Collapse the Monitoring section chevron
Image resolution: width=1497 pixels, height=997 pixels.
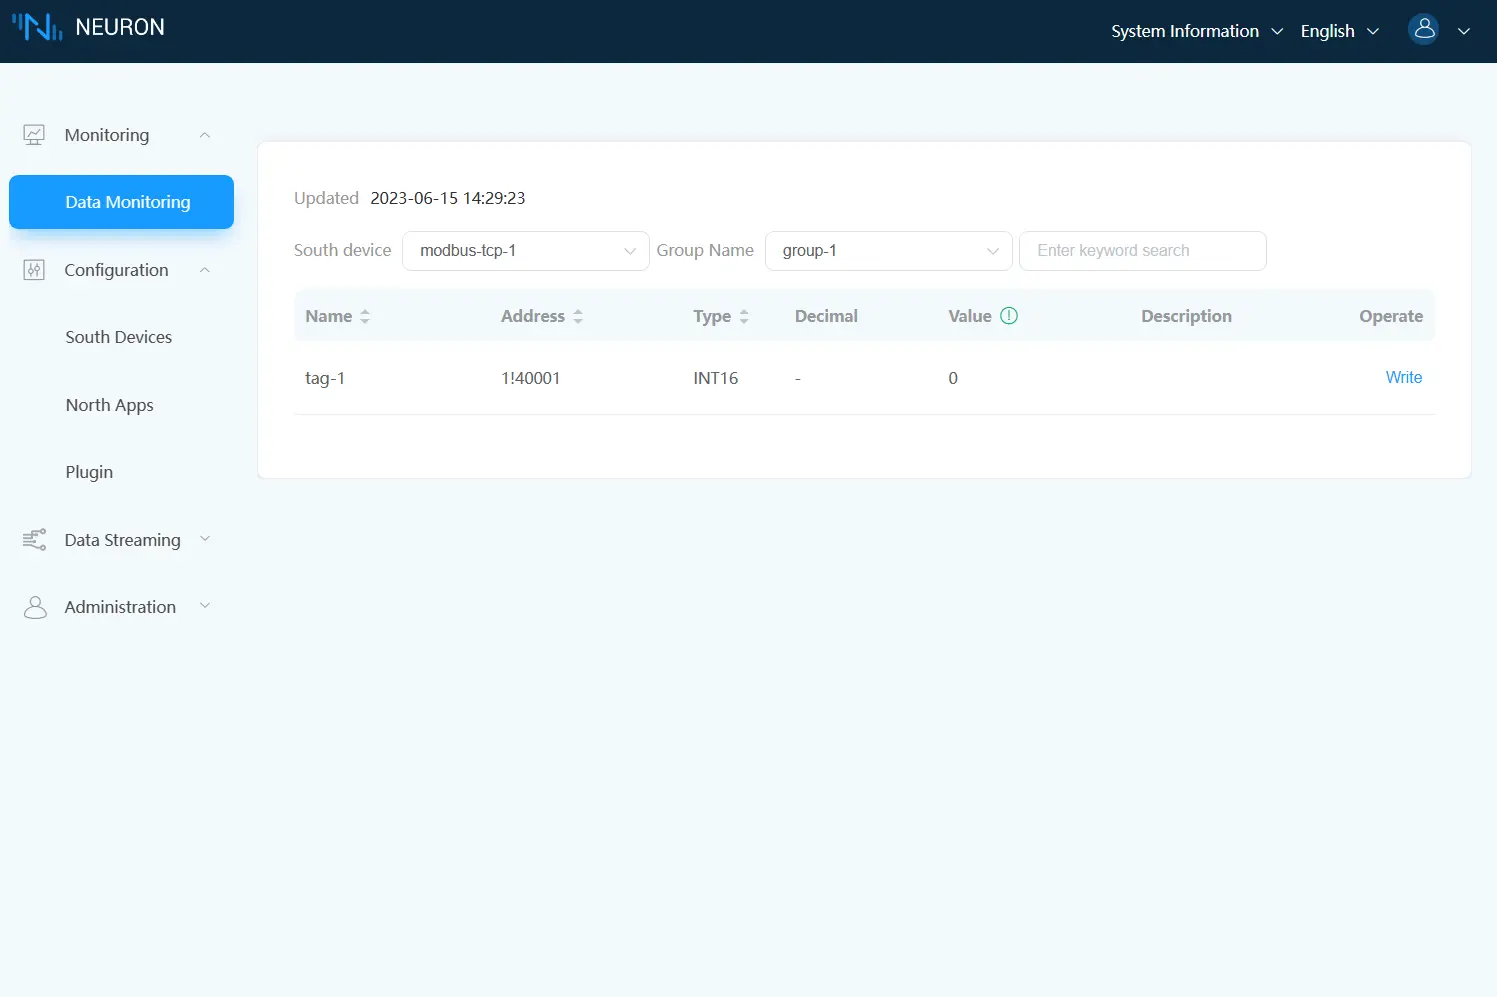[205, 135]
